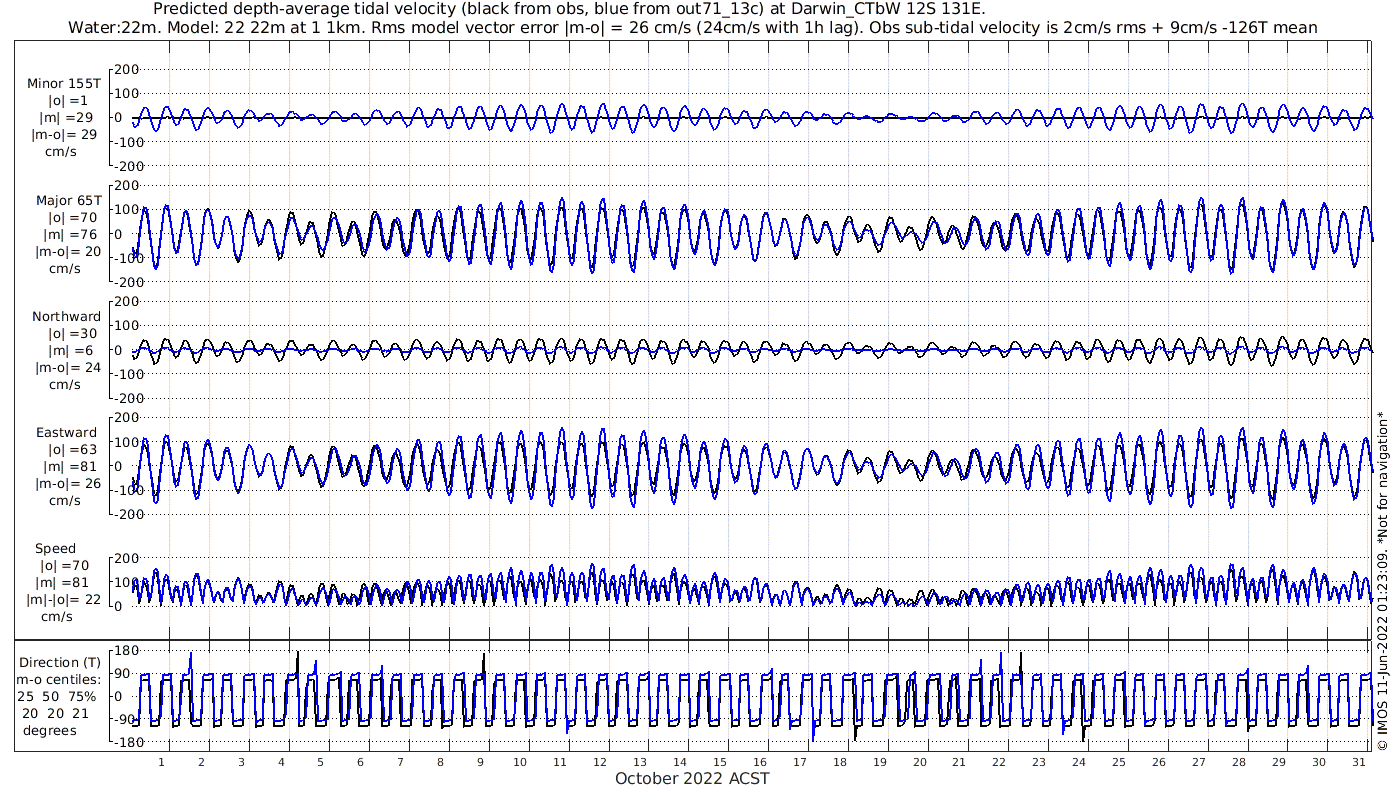This screenshot has height=800, width=1400.
Task: Click the 'degrees' unit label in Direction panel
Action: (x=50, y=731)
